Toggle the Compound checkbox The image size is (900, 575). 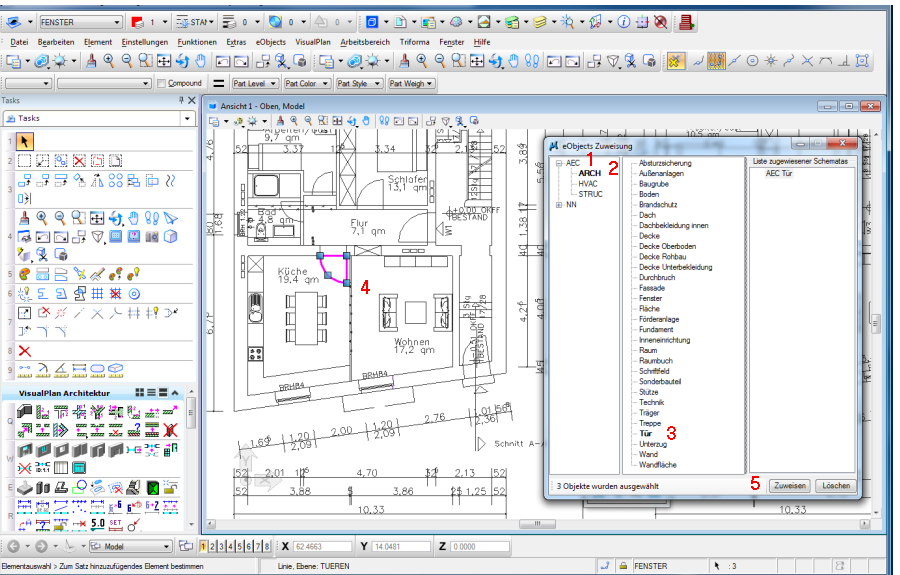(161, 83)
